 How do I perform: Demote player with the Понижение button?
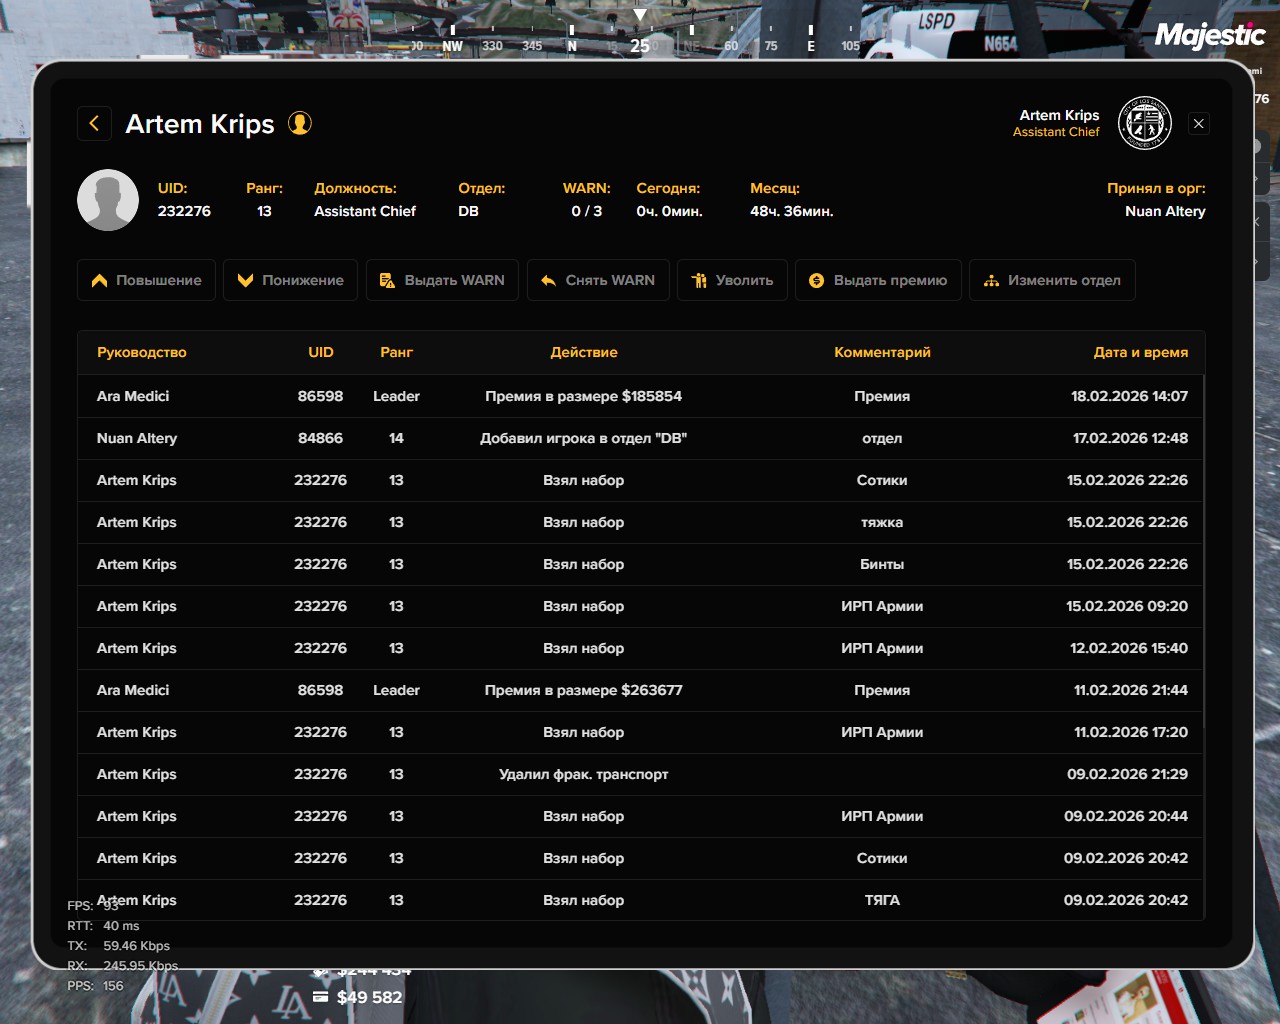pyautogui.click(x=290, y=280)
